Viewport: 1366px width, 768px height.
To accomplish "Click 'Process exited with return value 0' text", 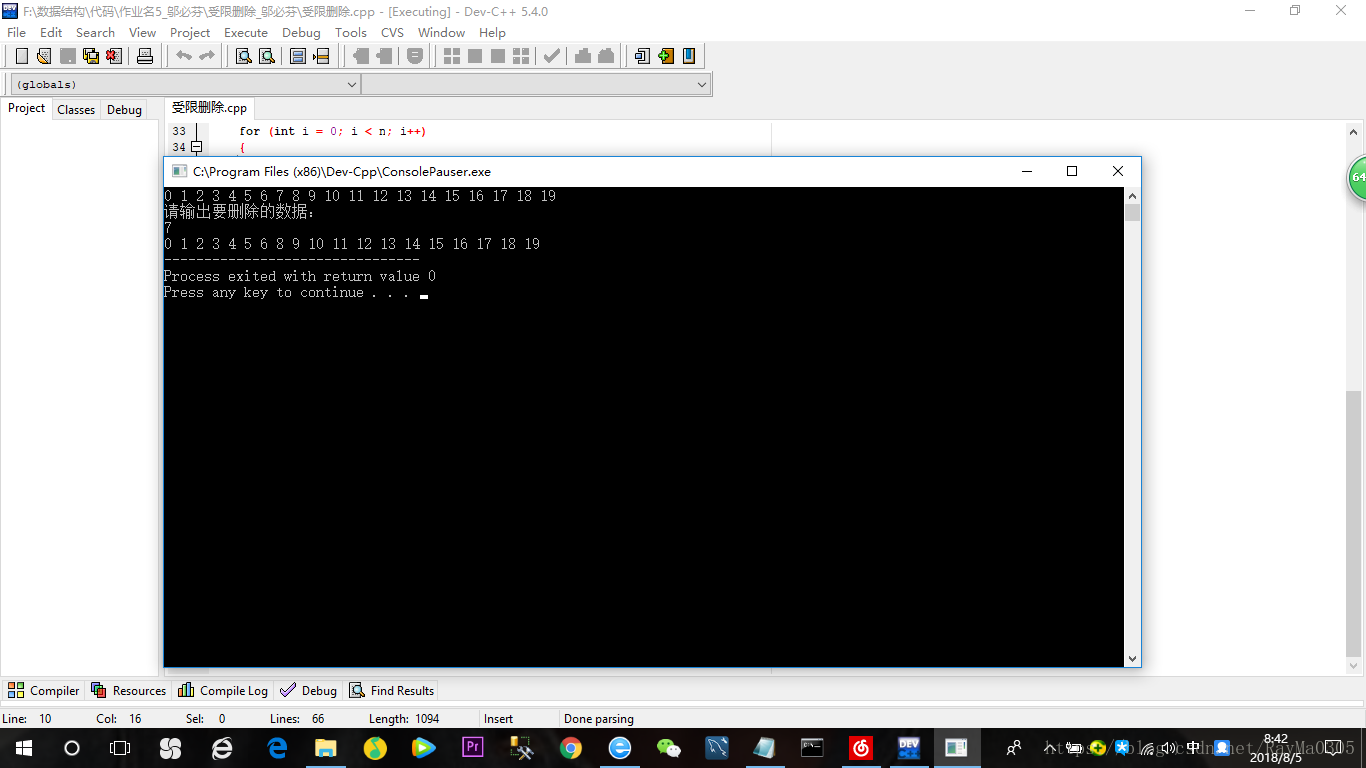I will tap(300, 276).
